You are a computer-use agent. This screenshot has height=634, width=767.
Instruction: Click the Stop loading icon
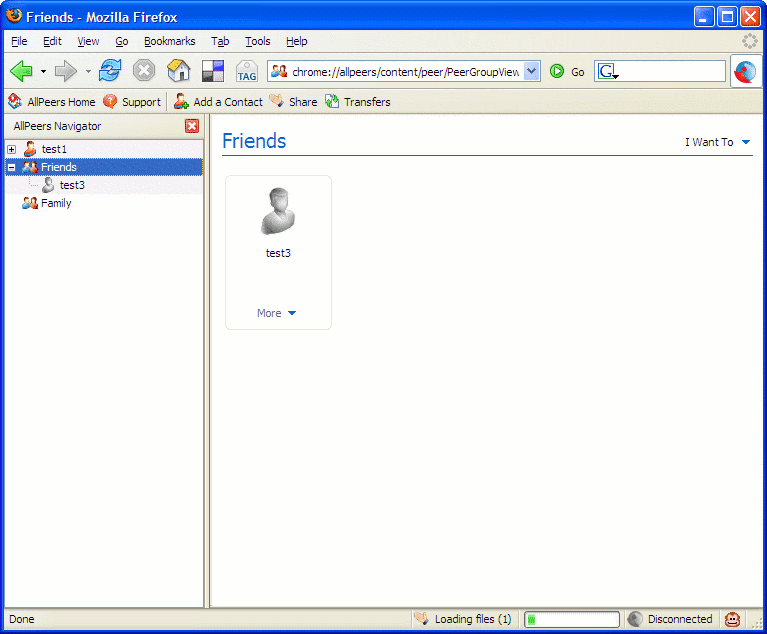[x=144, y=71]
